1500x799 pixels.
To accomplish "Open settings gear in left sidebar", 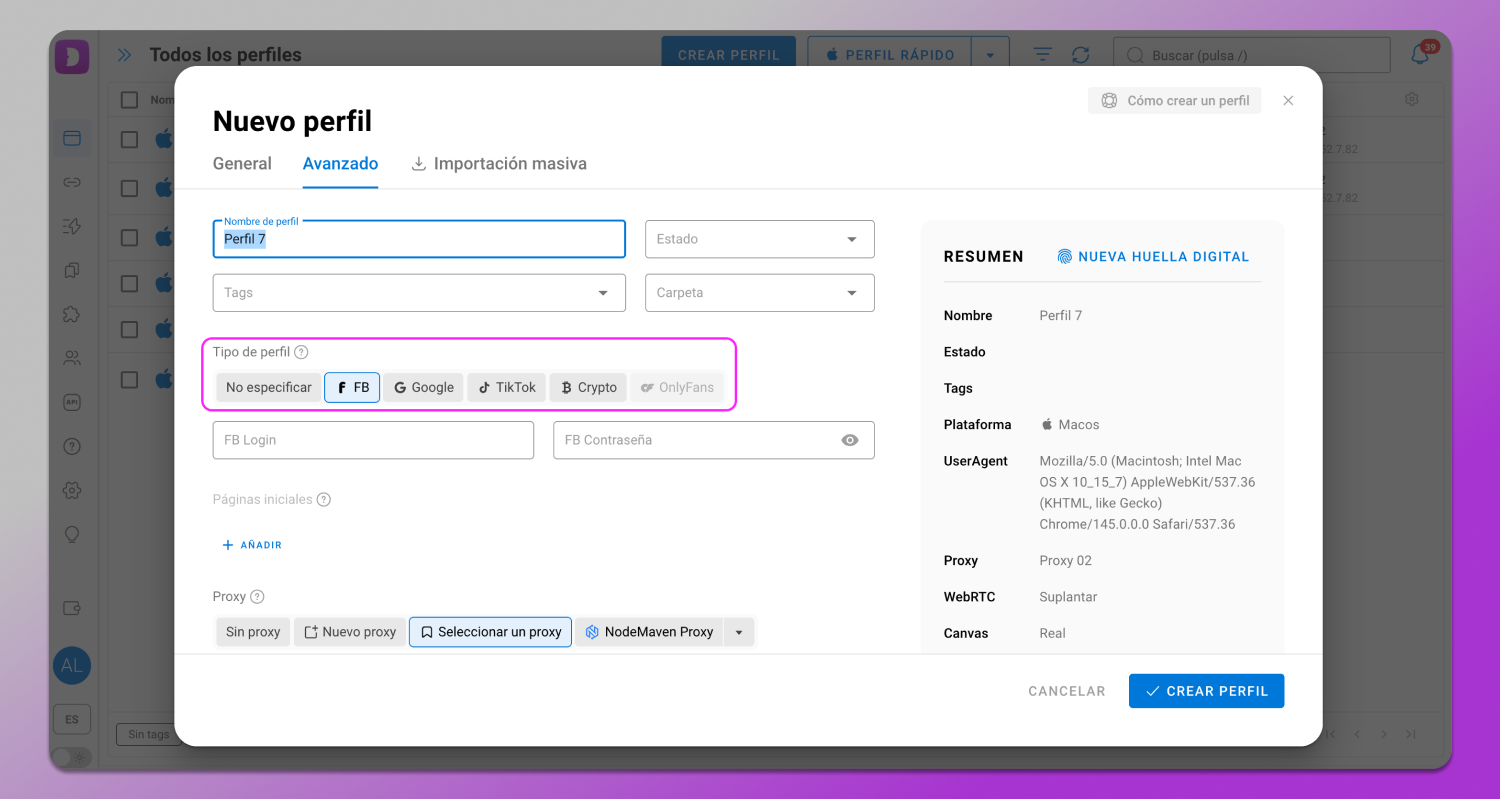I will [72, 490].
